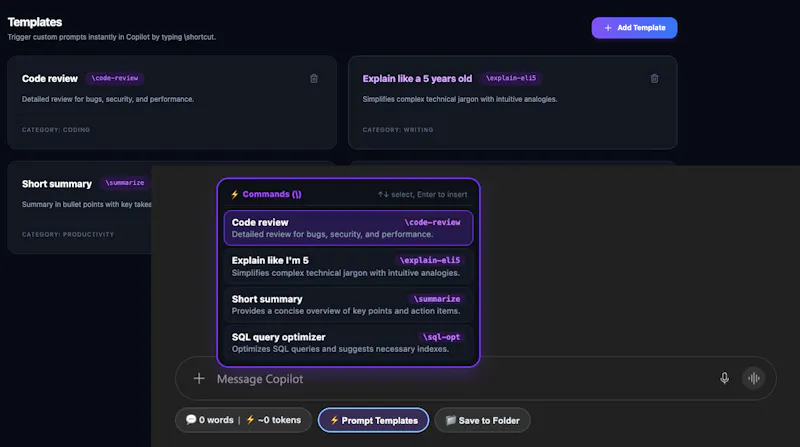Click the lightning icon in Prompt Templates button

334,420
